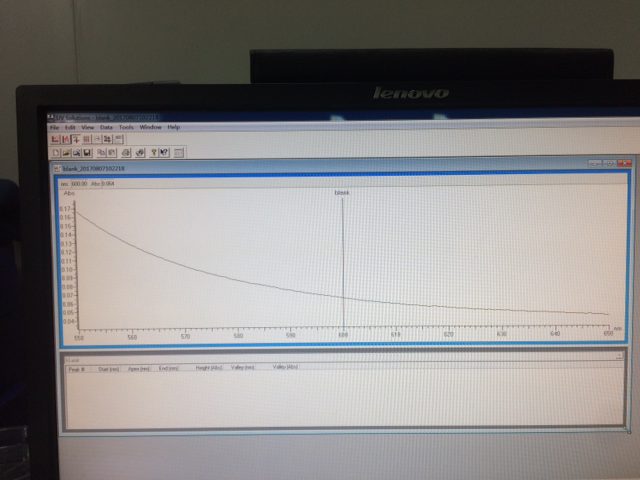Viewport: 640px width, 480px height.
Task: Minimize the blank_20170807102218 child window
Action: [594, 163]
